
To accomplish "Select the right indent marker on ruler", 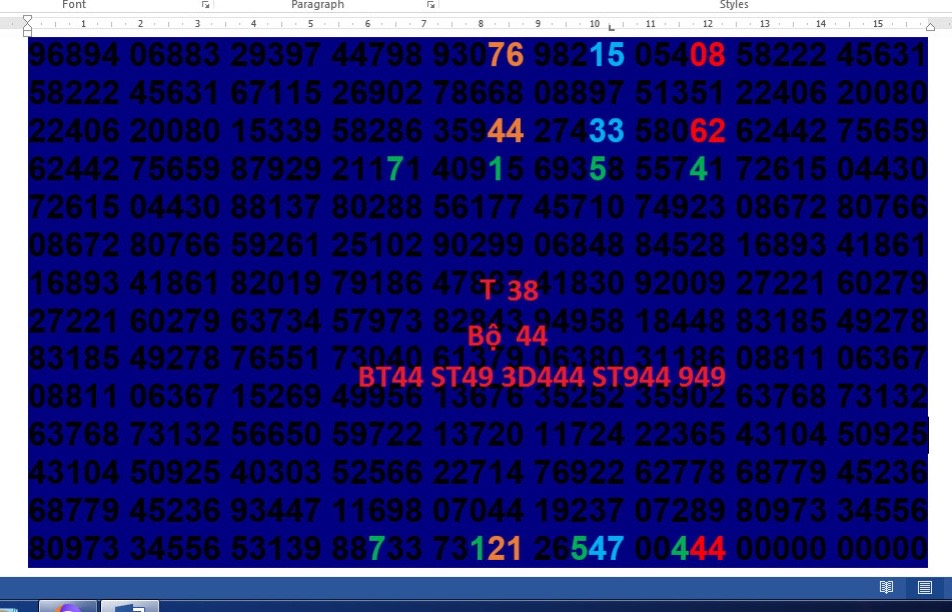I will 930,27.
